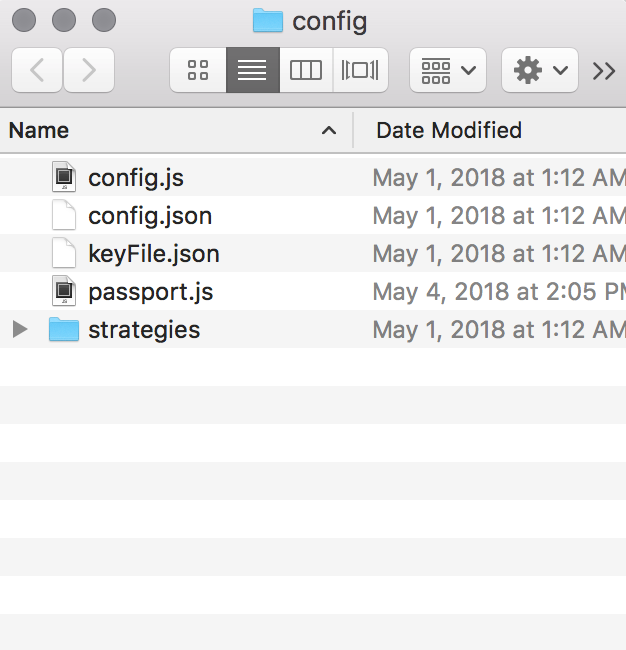
Task: Go back to previous folder
Action: point(37,70)
